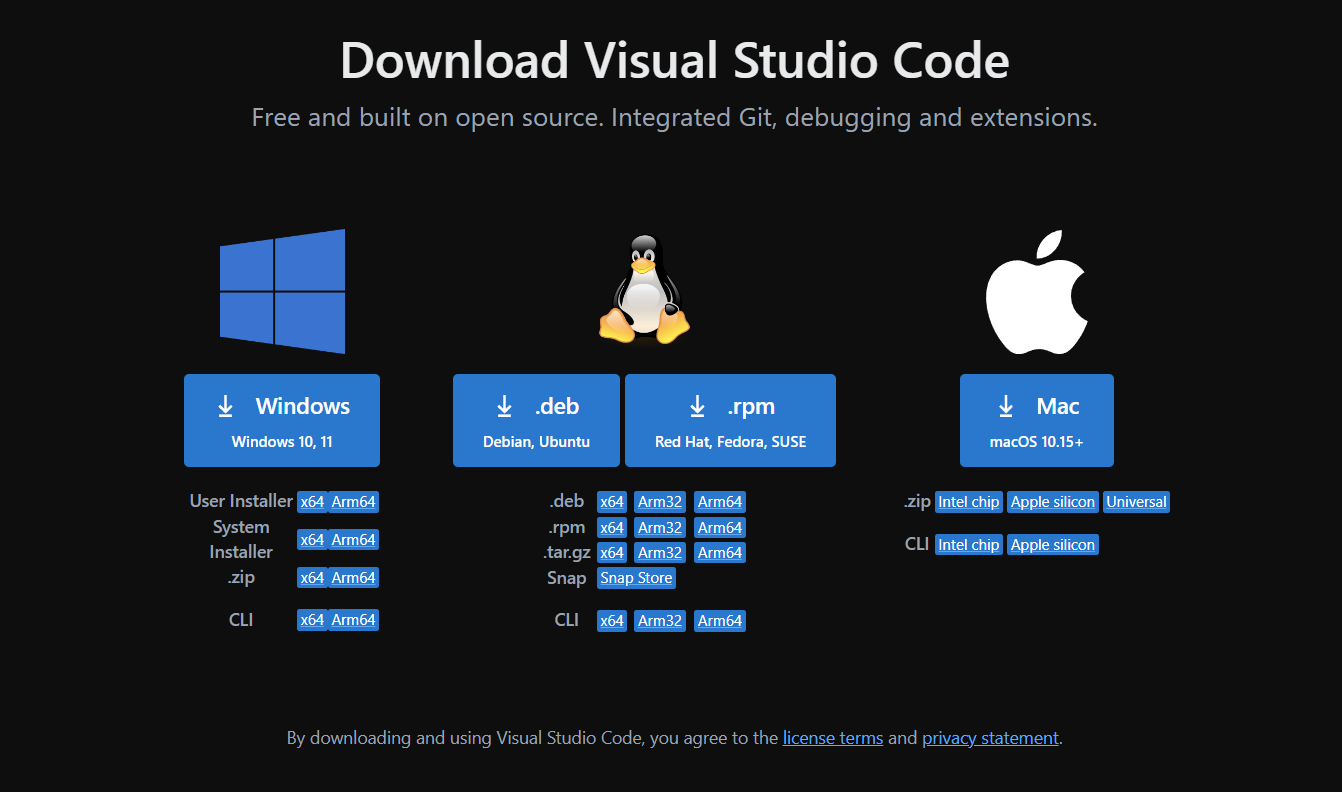1342x792 pixels.
Task: Click the download arrow on the Mac button
Action: pyautogui.click(x=1004, y=405)
